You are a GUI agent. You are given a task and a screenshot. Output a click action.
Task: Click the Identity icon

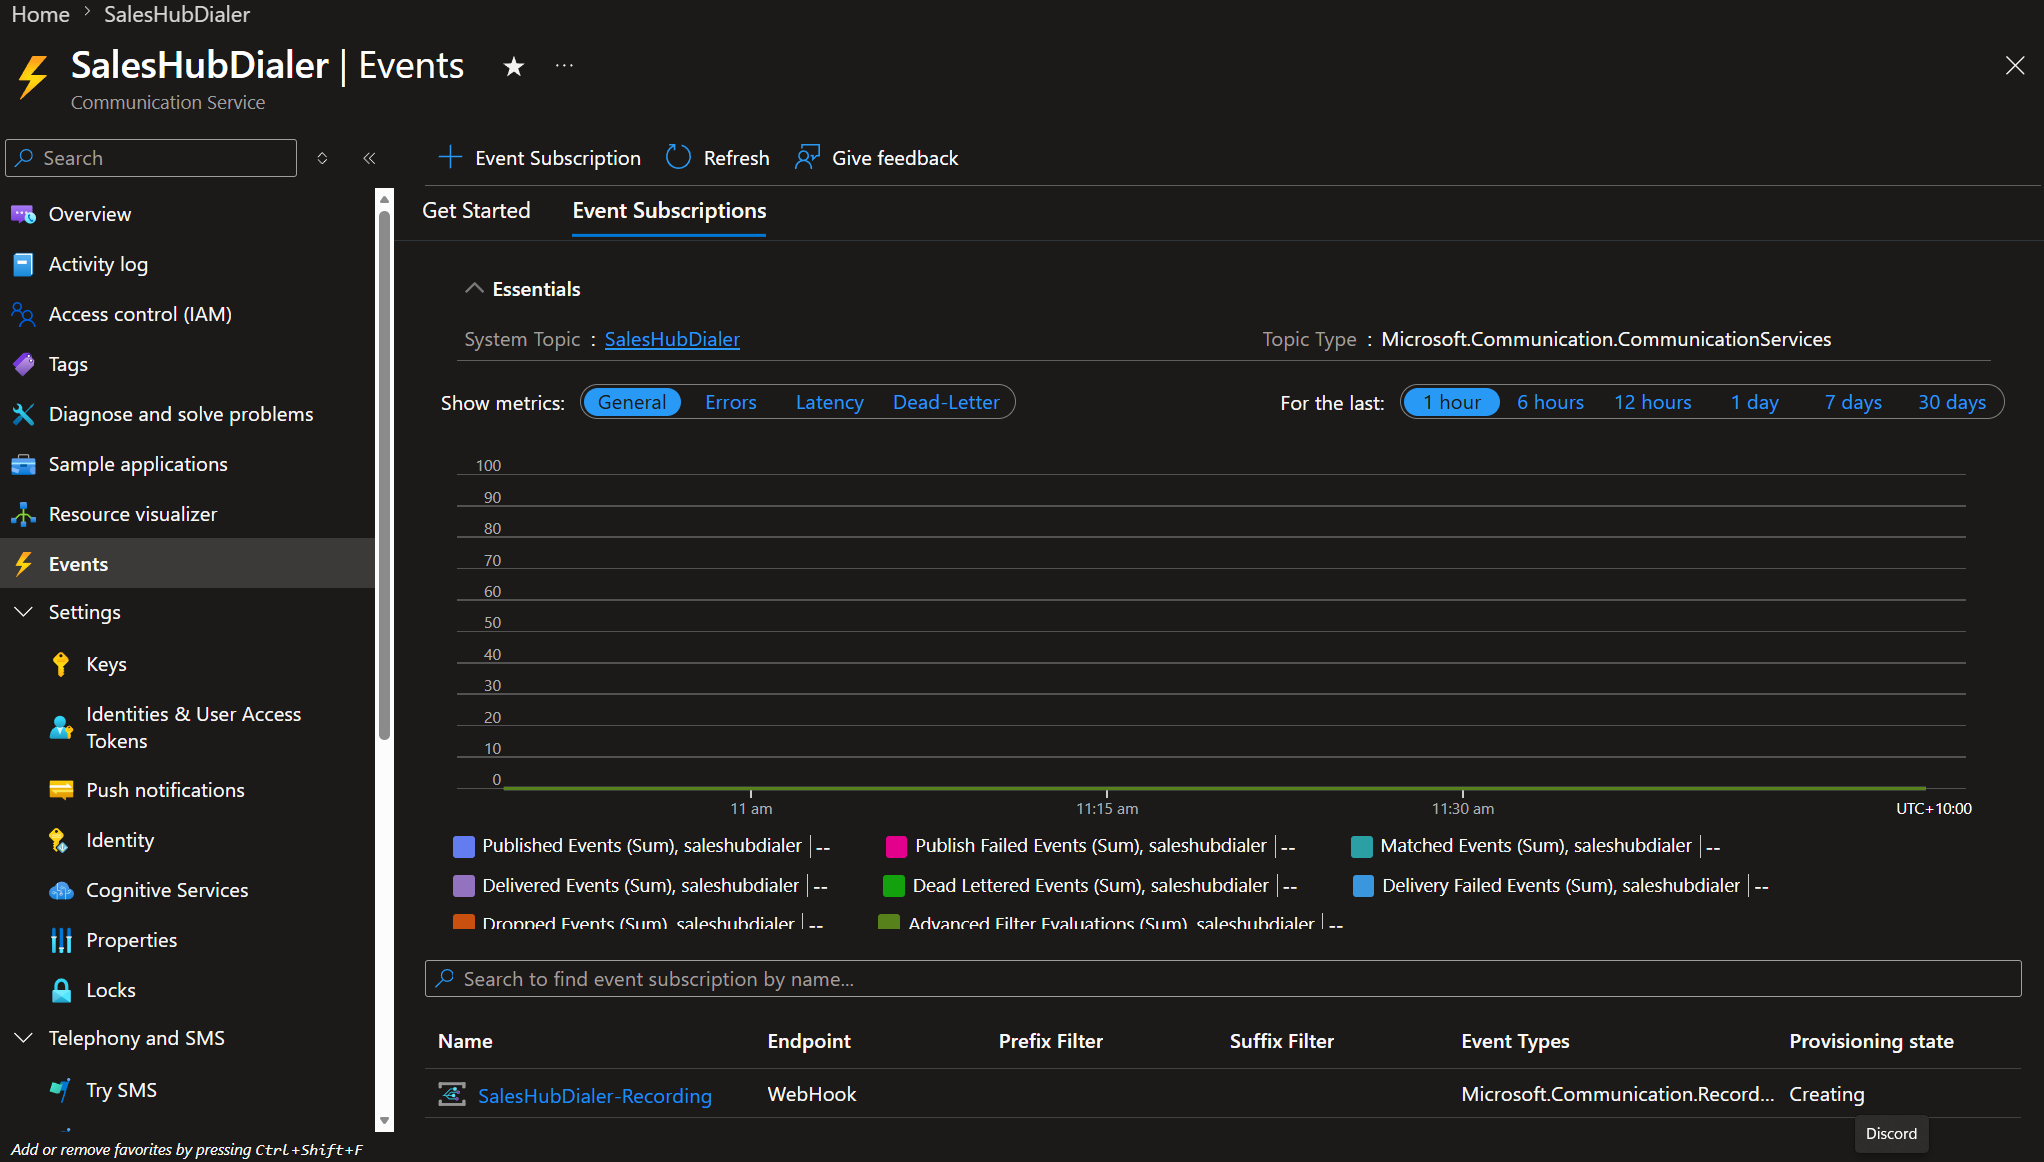tap(59, 840)
